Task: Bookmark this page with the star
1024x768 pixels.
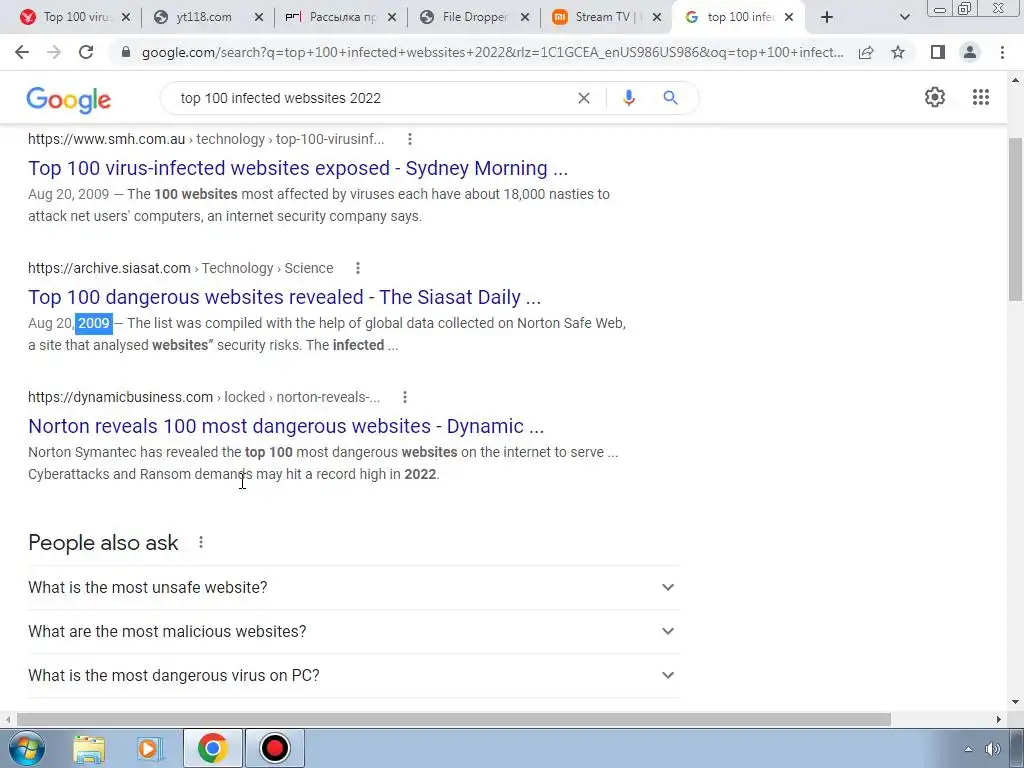Action: (898, 52)
